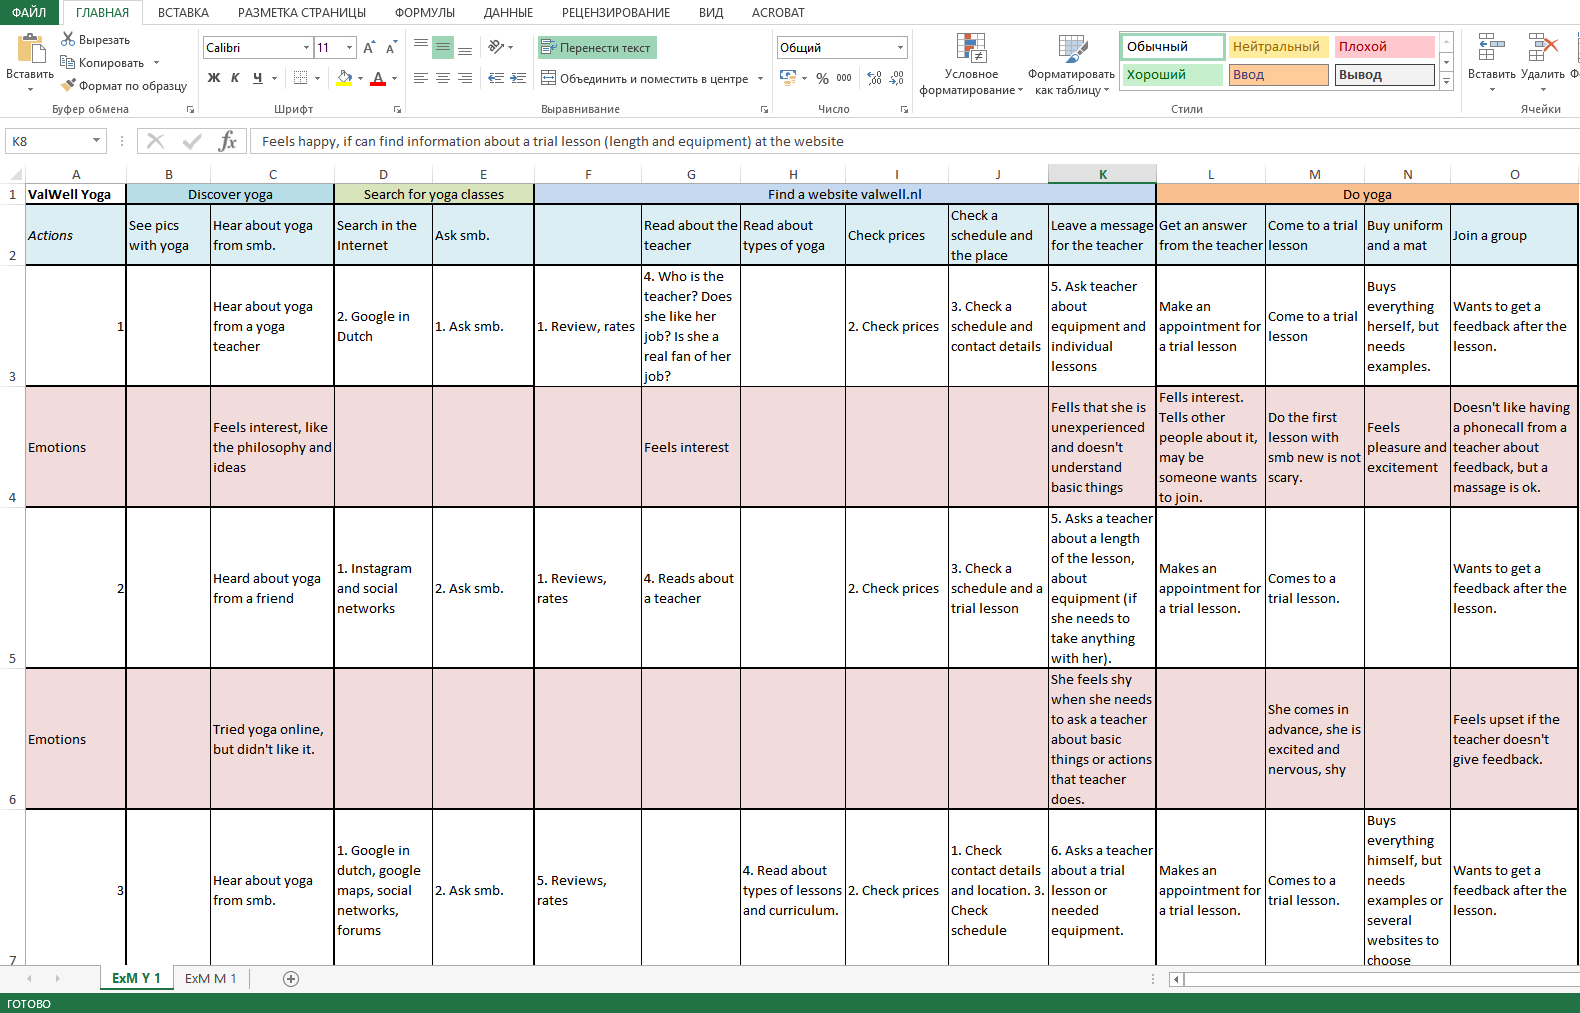The image size is (1580, 1013).
Task: Switch to the ВСТАВКА ribbon tab
Action: tap(183, 12)
